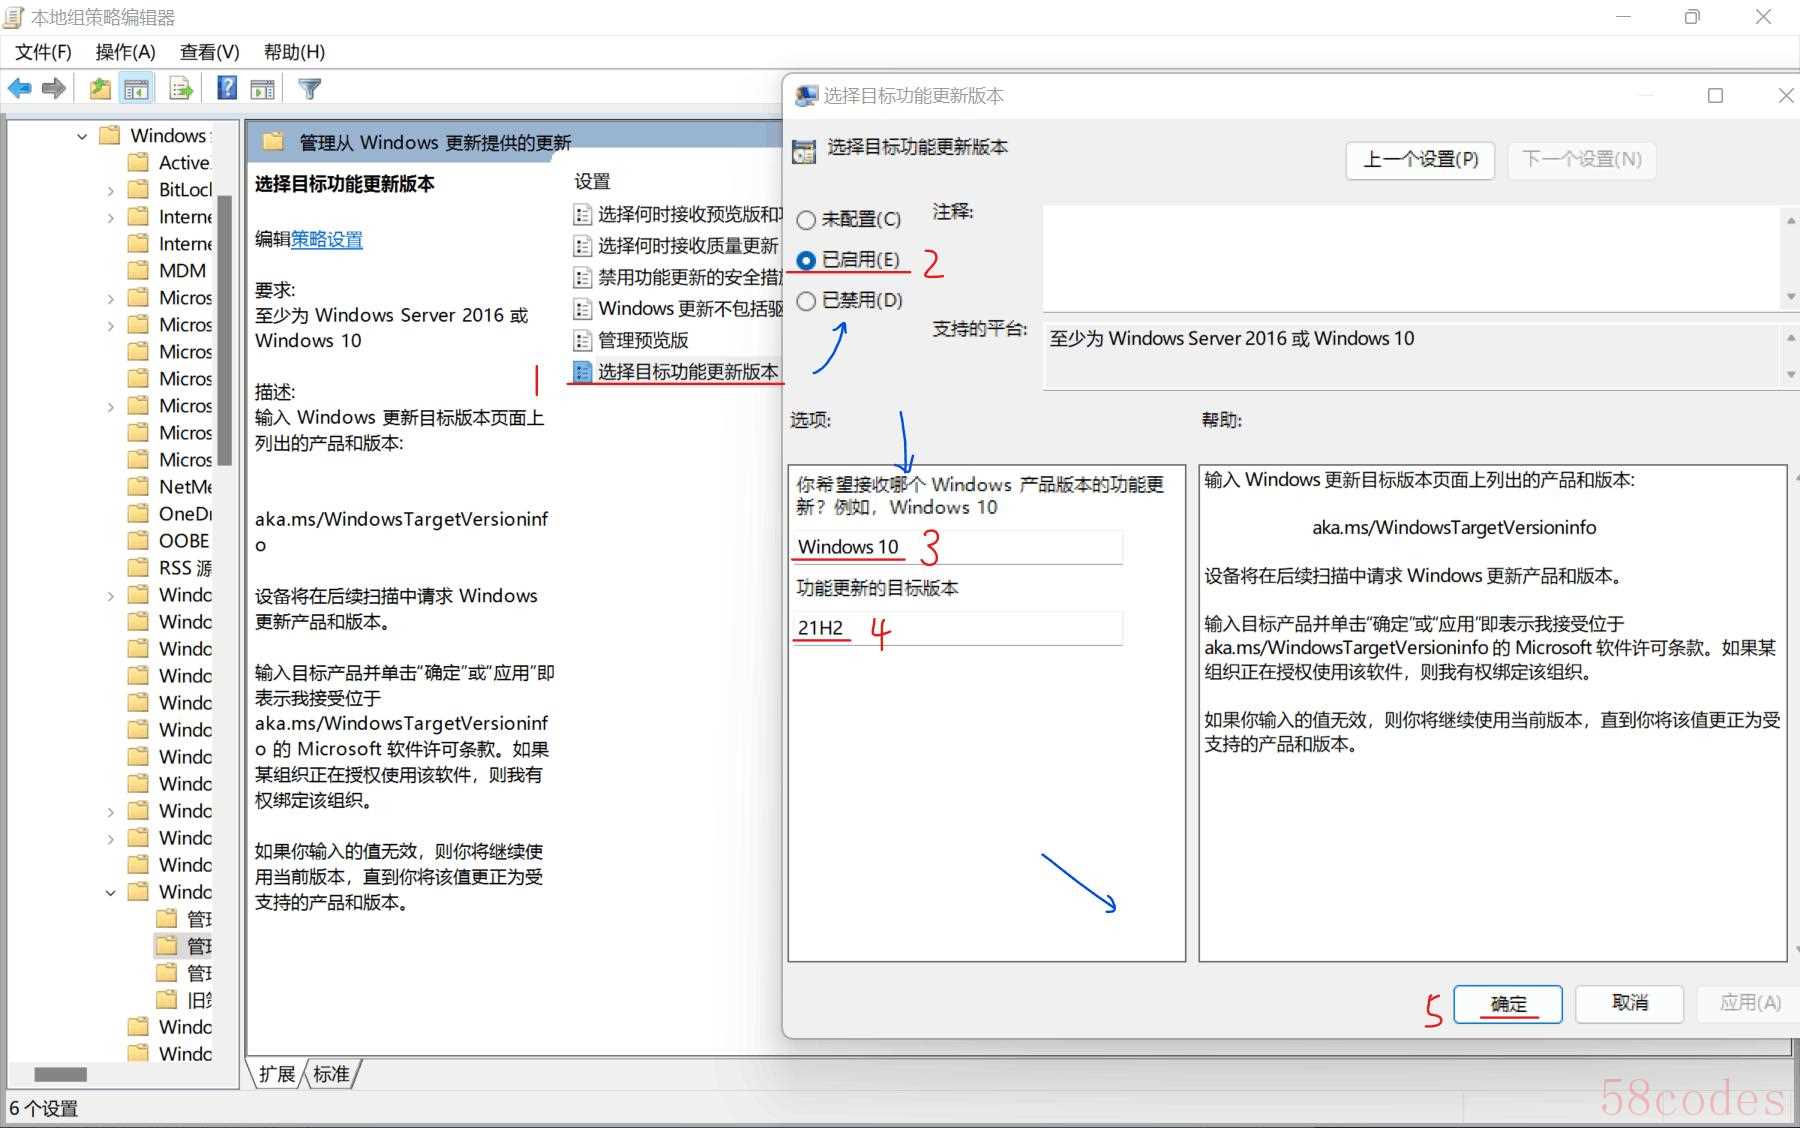Expand the first Internet tree node
The width and height of the screenshot is (1800, 1128).
111,217
